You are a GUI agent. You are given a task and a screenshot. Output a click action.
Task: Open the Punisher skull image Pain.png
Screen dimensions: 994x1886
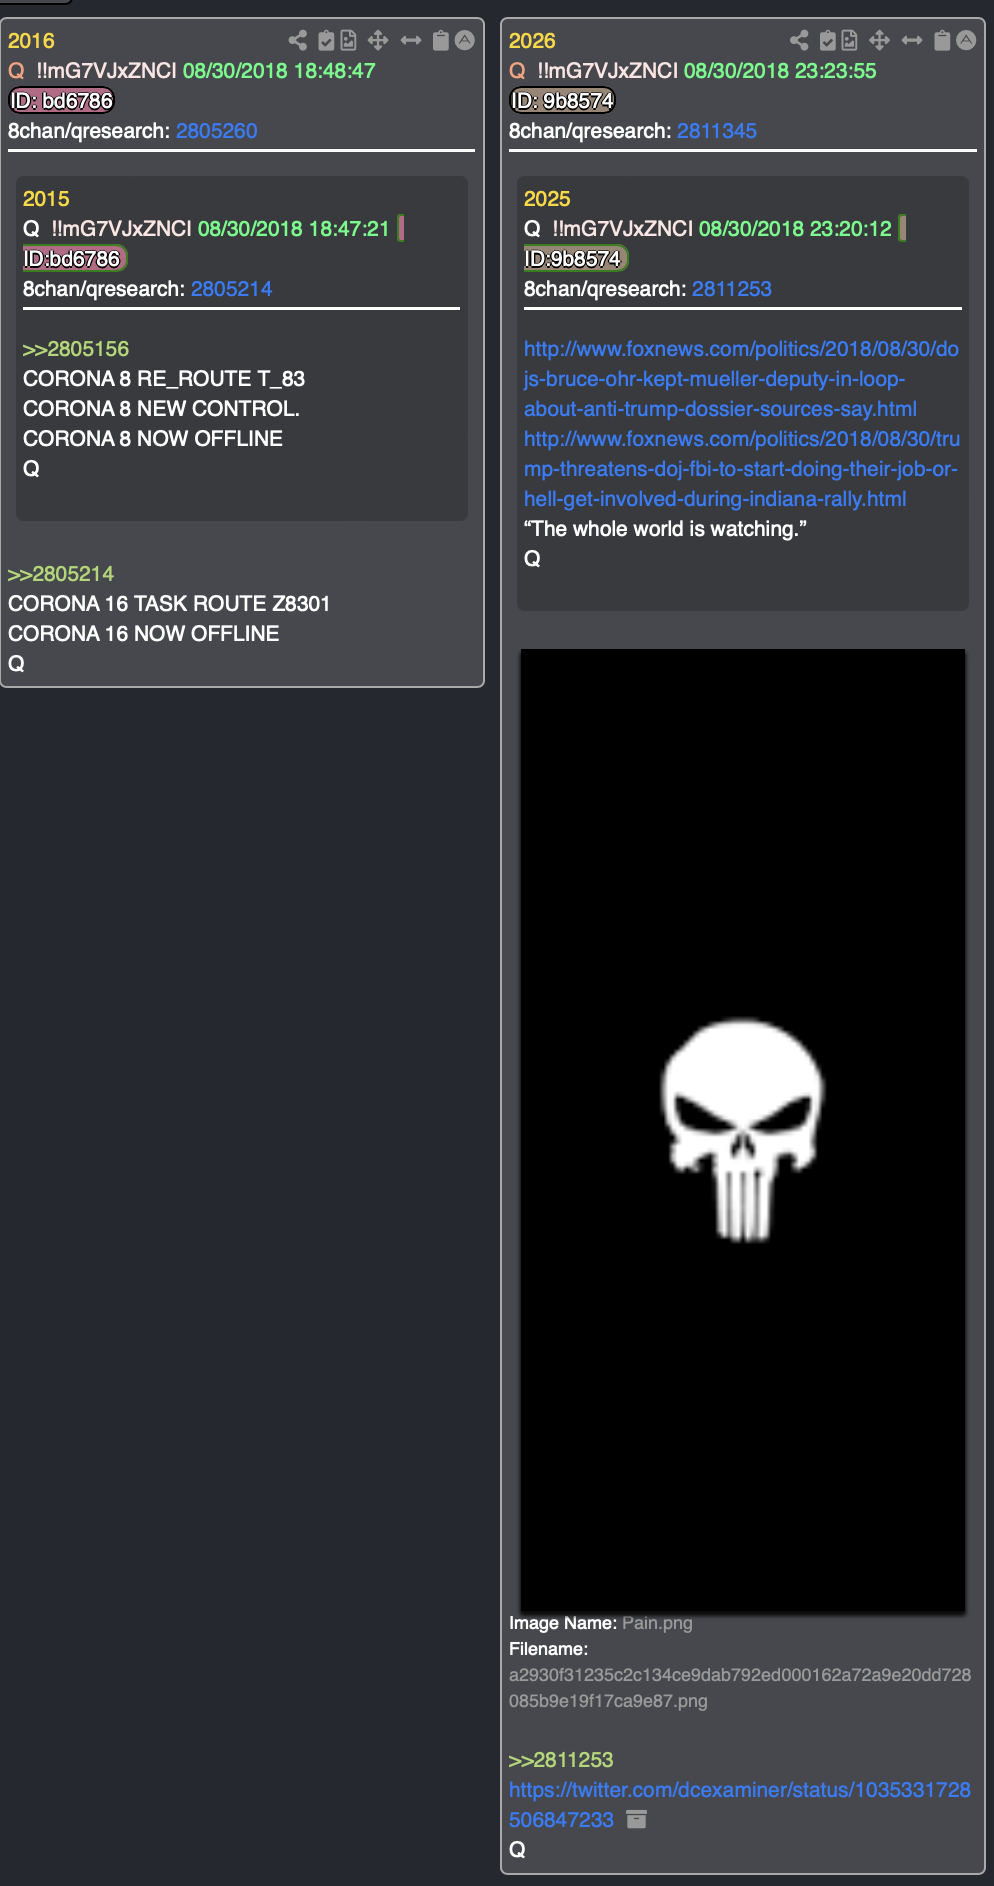(743, 1130)
